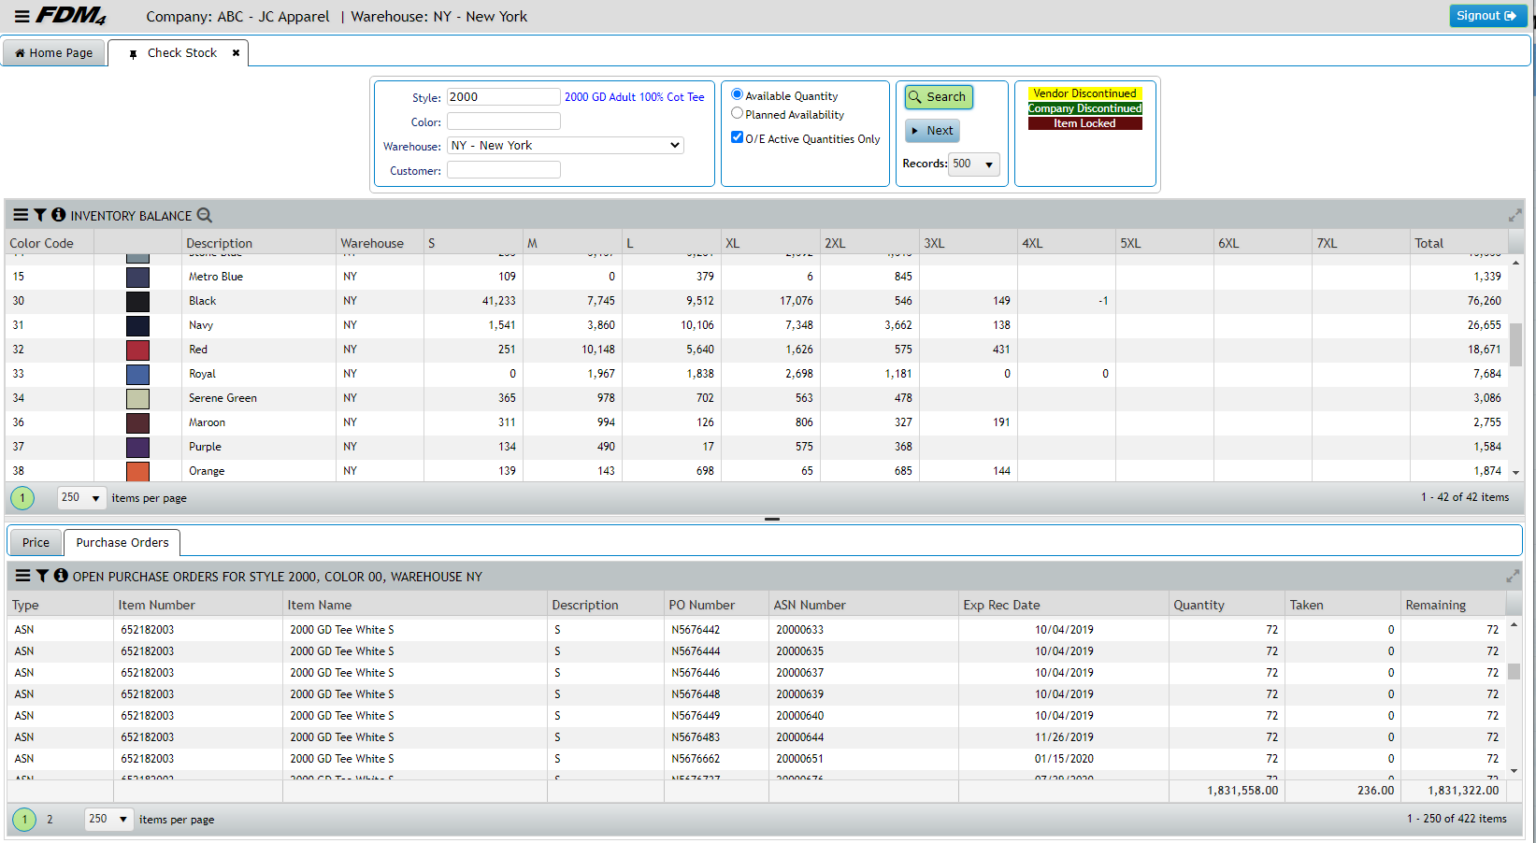Switch to the Price tab

click(35, 542)
